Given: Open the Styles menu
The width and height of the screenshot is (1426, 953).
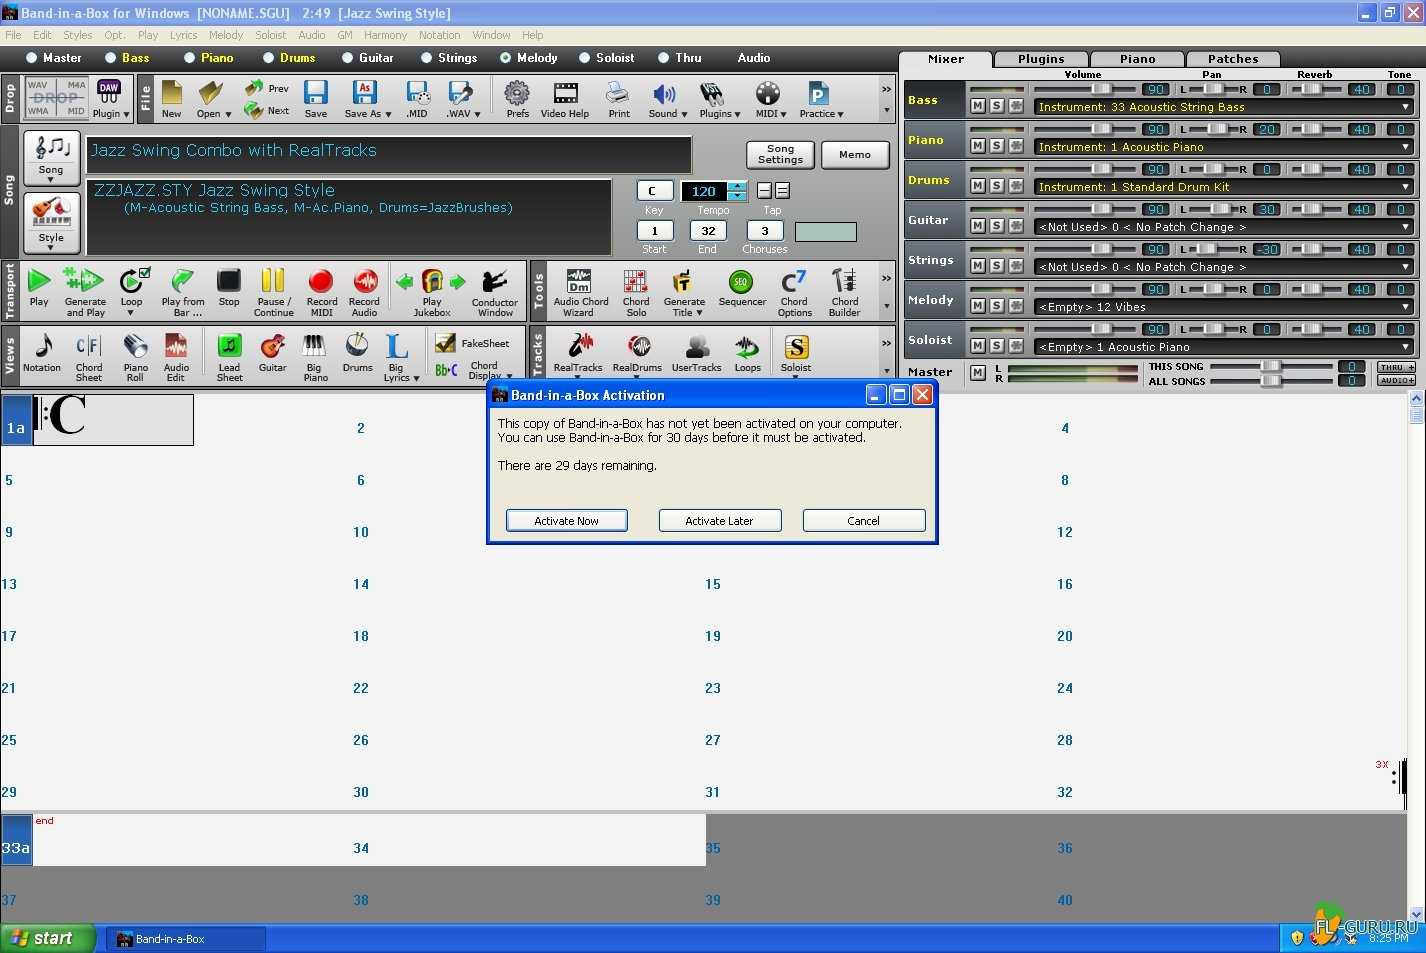Looking at the screenshot, I should (x=77, y=35).
